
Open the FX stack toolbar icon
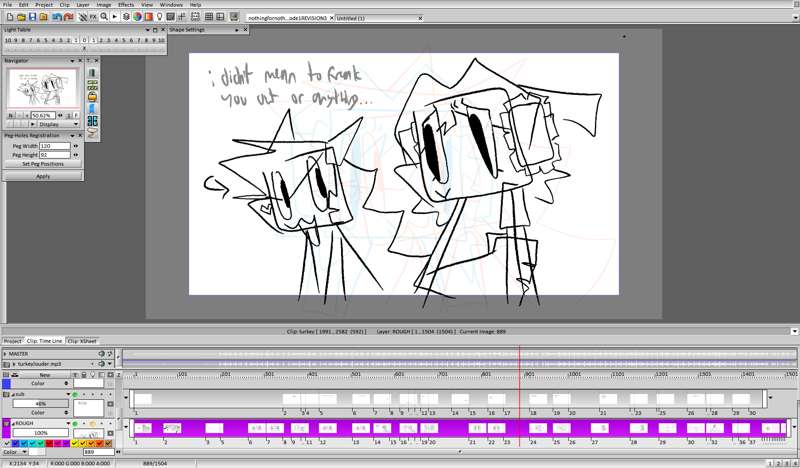click(x=93, y=17)
